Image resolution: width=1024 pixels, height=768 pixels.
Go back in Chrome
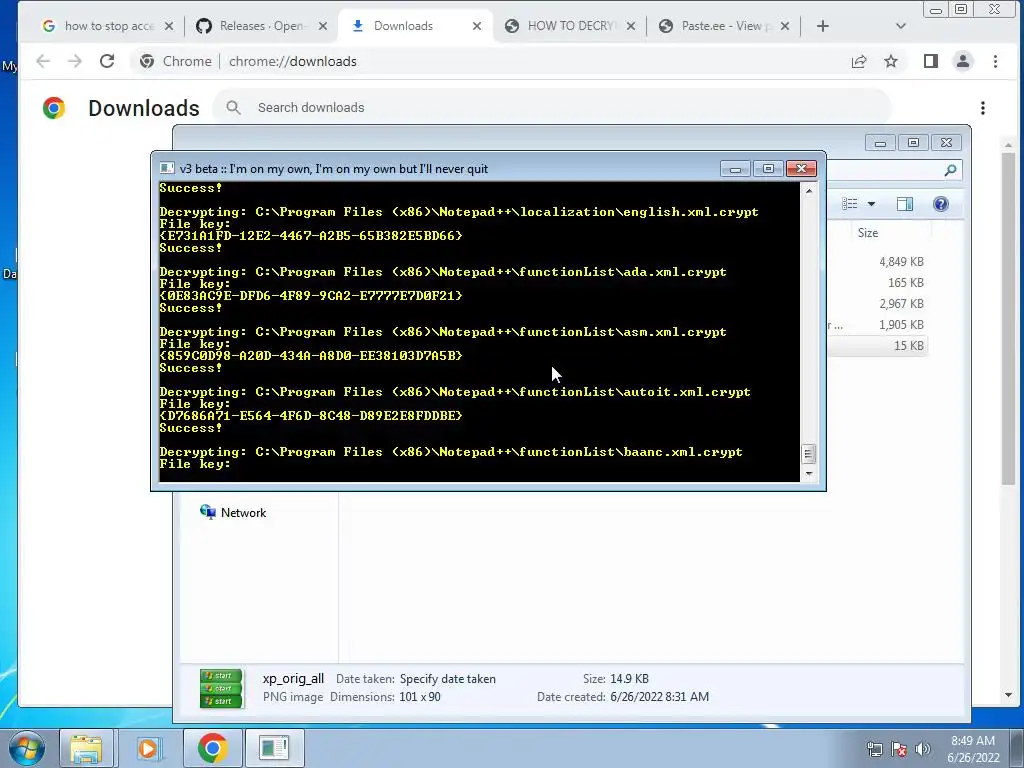pos(43,61)
